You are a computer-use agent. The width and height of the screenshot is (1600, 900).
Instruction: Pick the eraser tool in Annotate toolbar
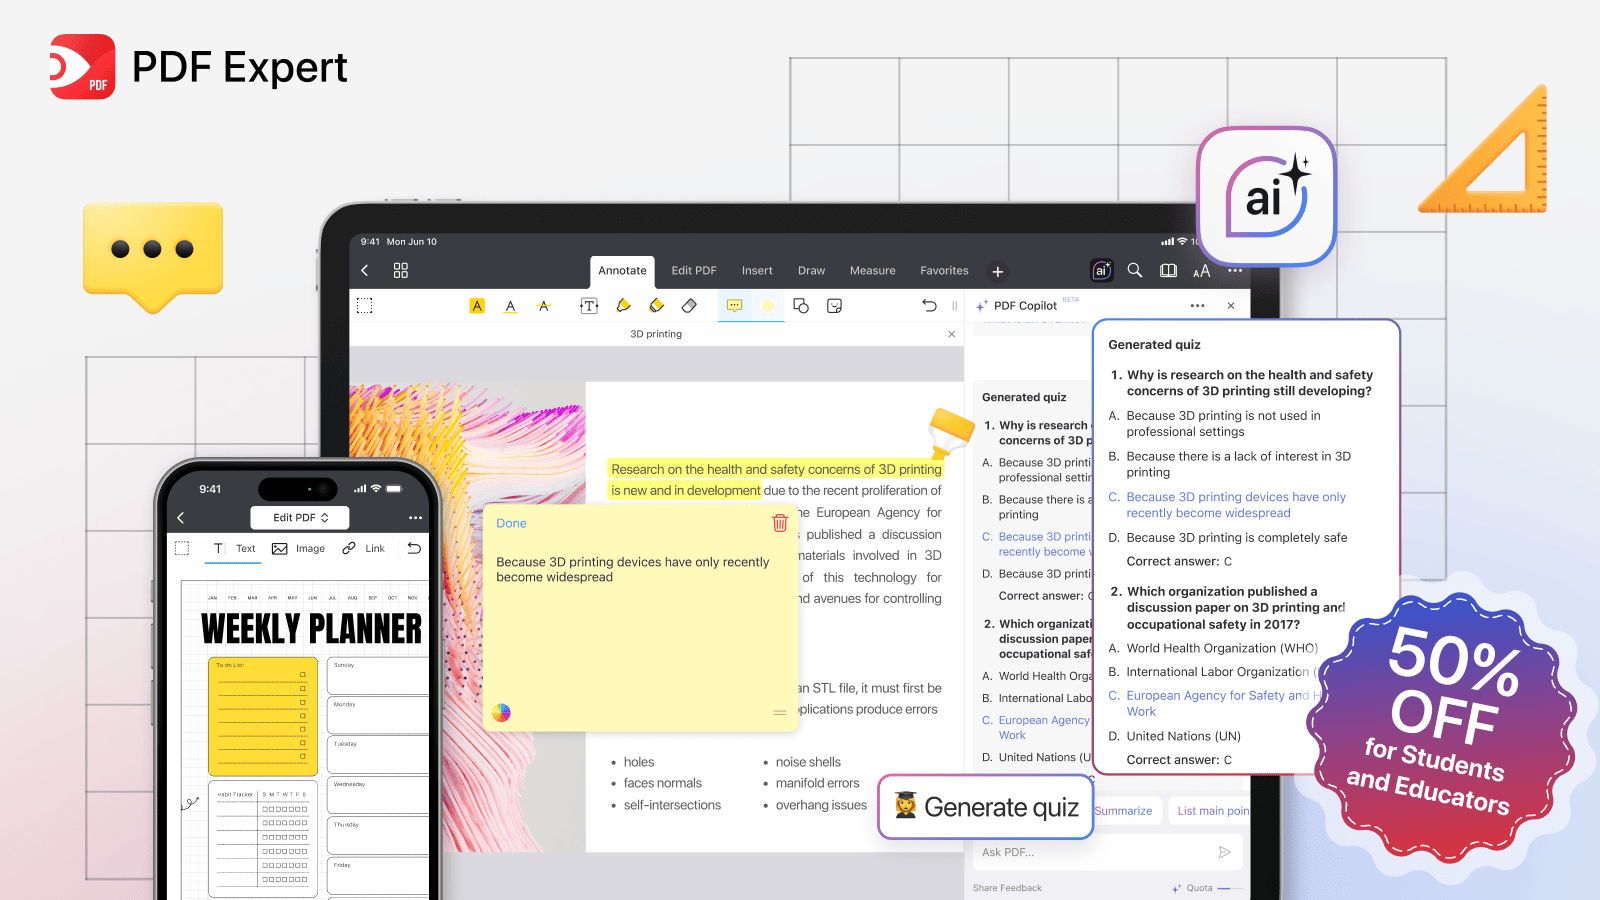pyautogui.click(x=689, y=306)
